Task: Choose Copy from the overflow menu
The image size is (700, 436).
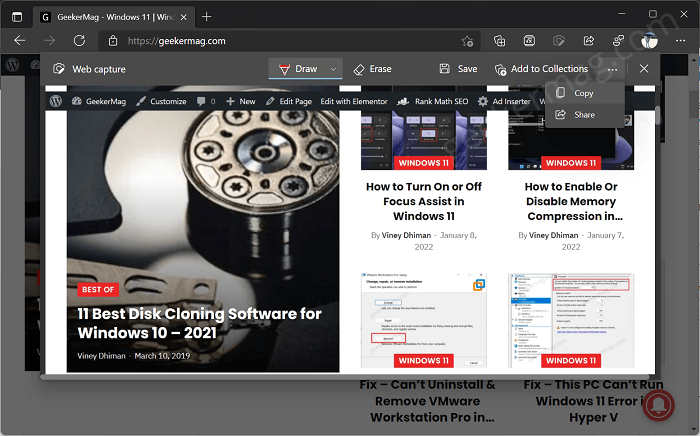Action: [x=584, y=93]
